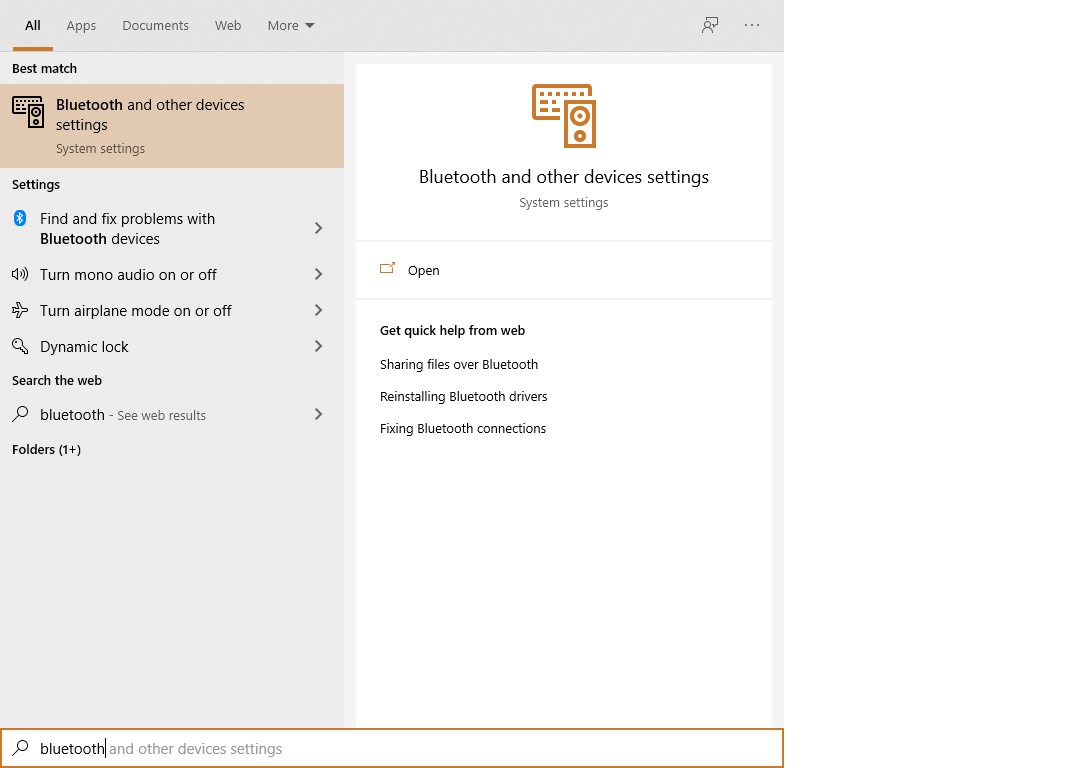The width and height of the screenshot is (1072, 768).
Task: Switch to the Web tab
Action: coord(228,25)
